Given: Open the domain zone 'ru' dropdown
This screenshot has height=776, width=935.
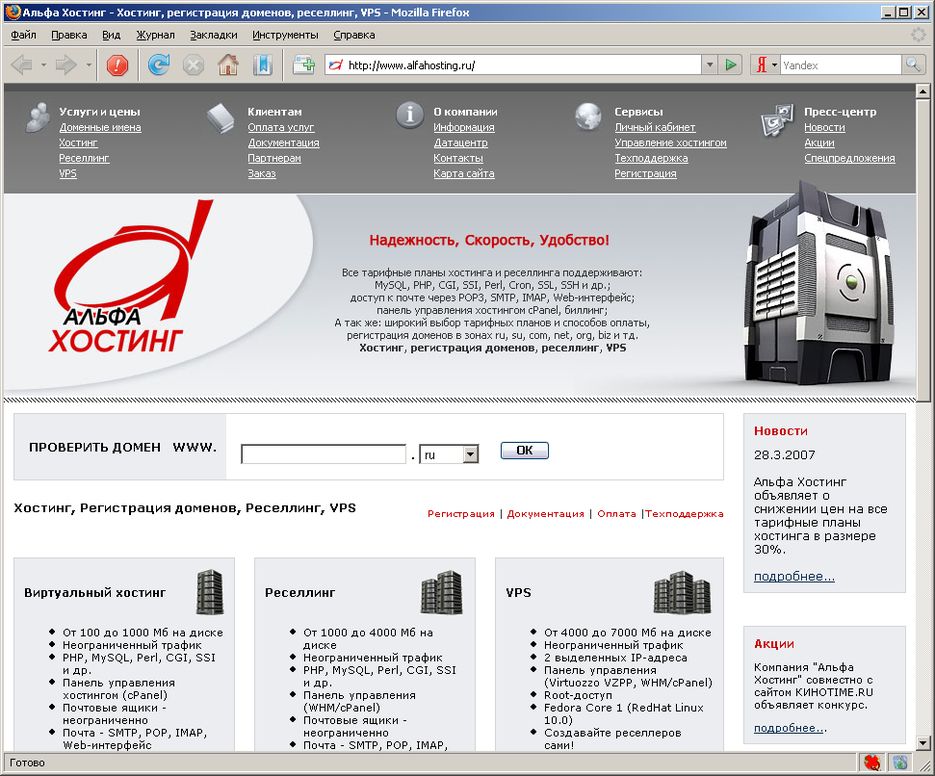Looking at the screenshot, I should pyautogui.click(x=449, y=455).
